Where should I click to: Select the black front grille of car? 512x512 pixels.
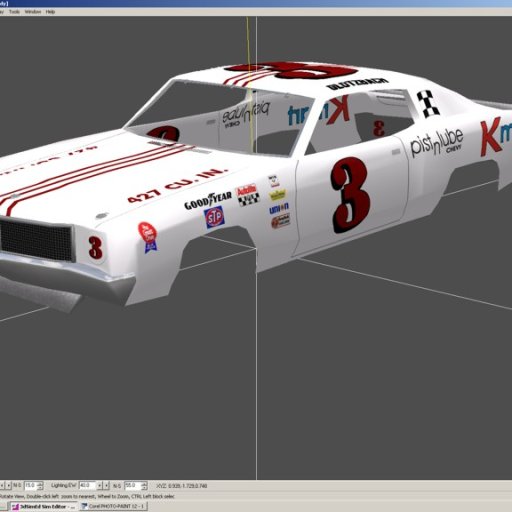[x=37, y=239]
